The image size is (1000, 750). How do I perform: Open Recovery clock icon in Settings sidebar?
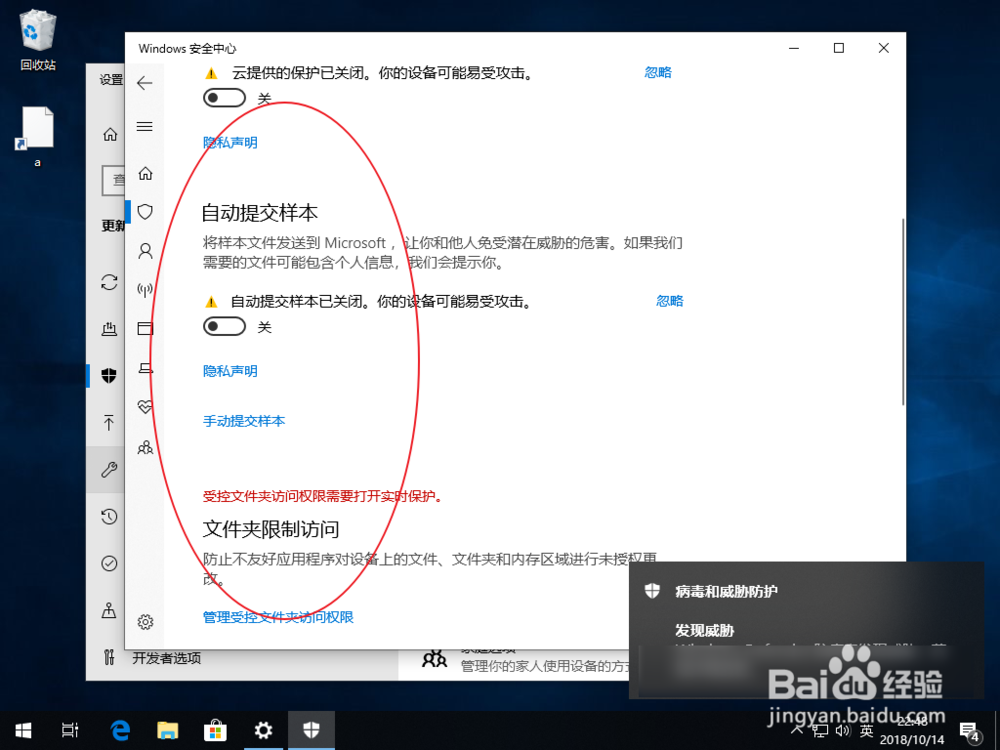point(109,517)
